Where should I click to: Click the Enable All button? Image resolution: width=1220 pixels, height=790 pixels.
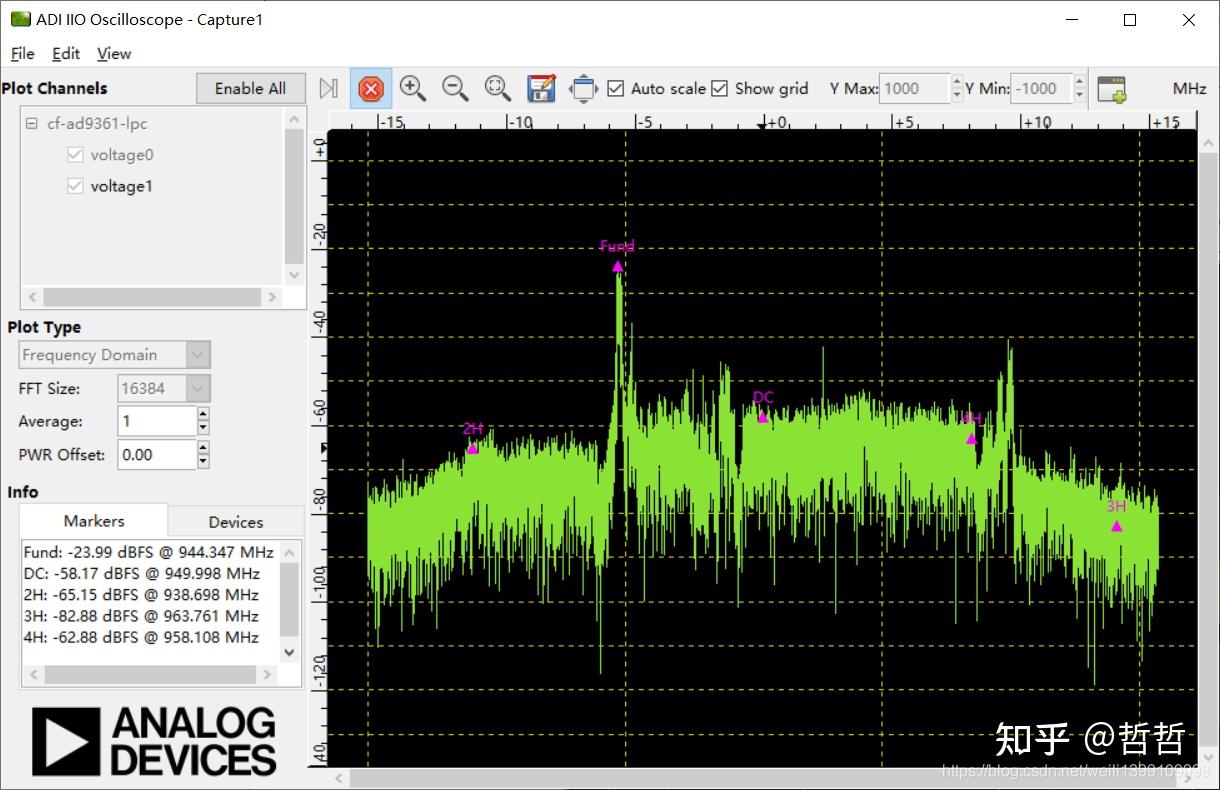250,88
